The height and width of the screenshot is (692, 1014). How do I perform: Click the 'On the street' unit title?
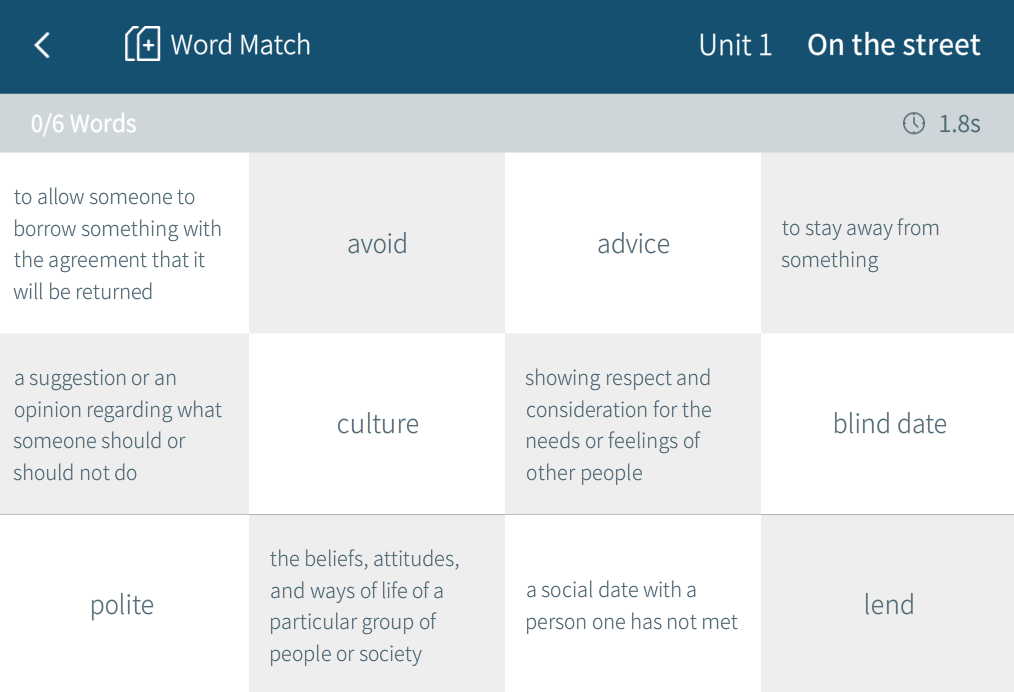[893, 45]
